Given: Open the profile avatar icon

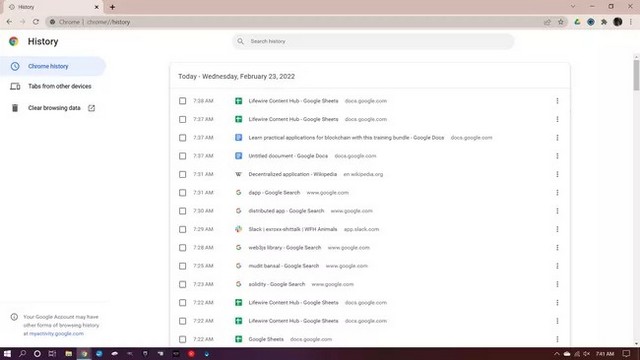Looking at the screenshot, I should click(x=618, y=22).
